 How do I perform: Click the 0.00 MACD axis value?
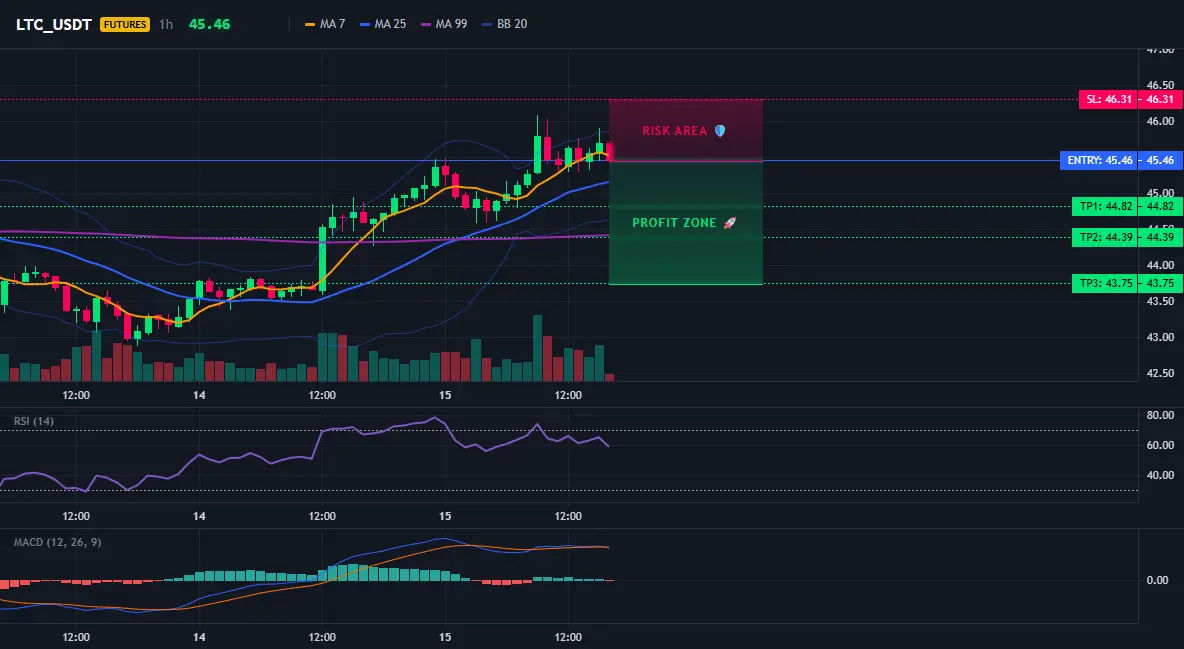(x=1158, y=580)
